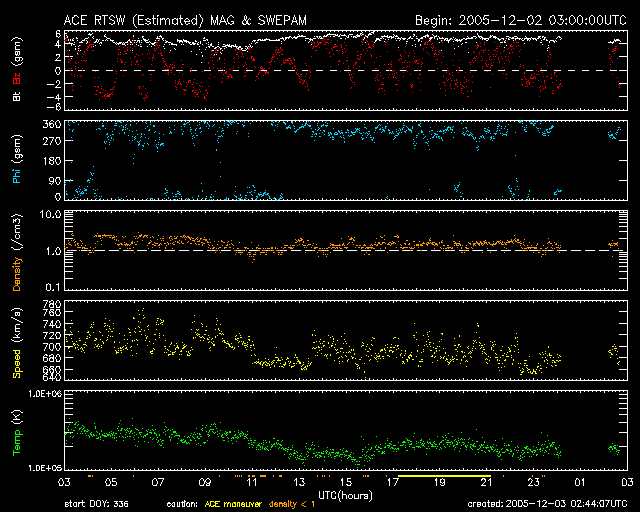Click the yellow 'ACE maneuver' legend text
Viewport: 640px width, 512px height.
pos(233,504)
